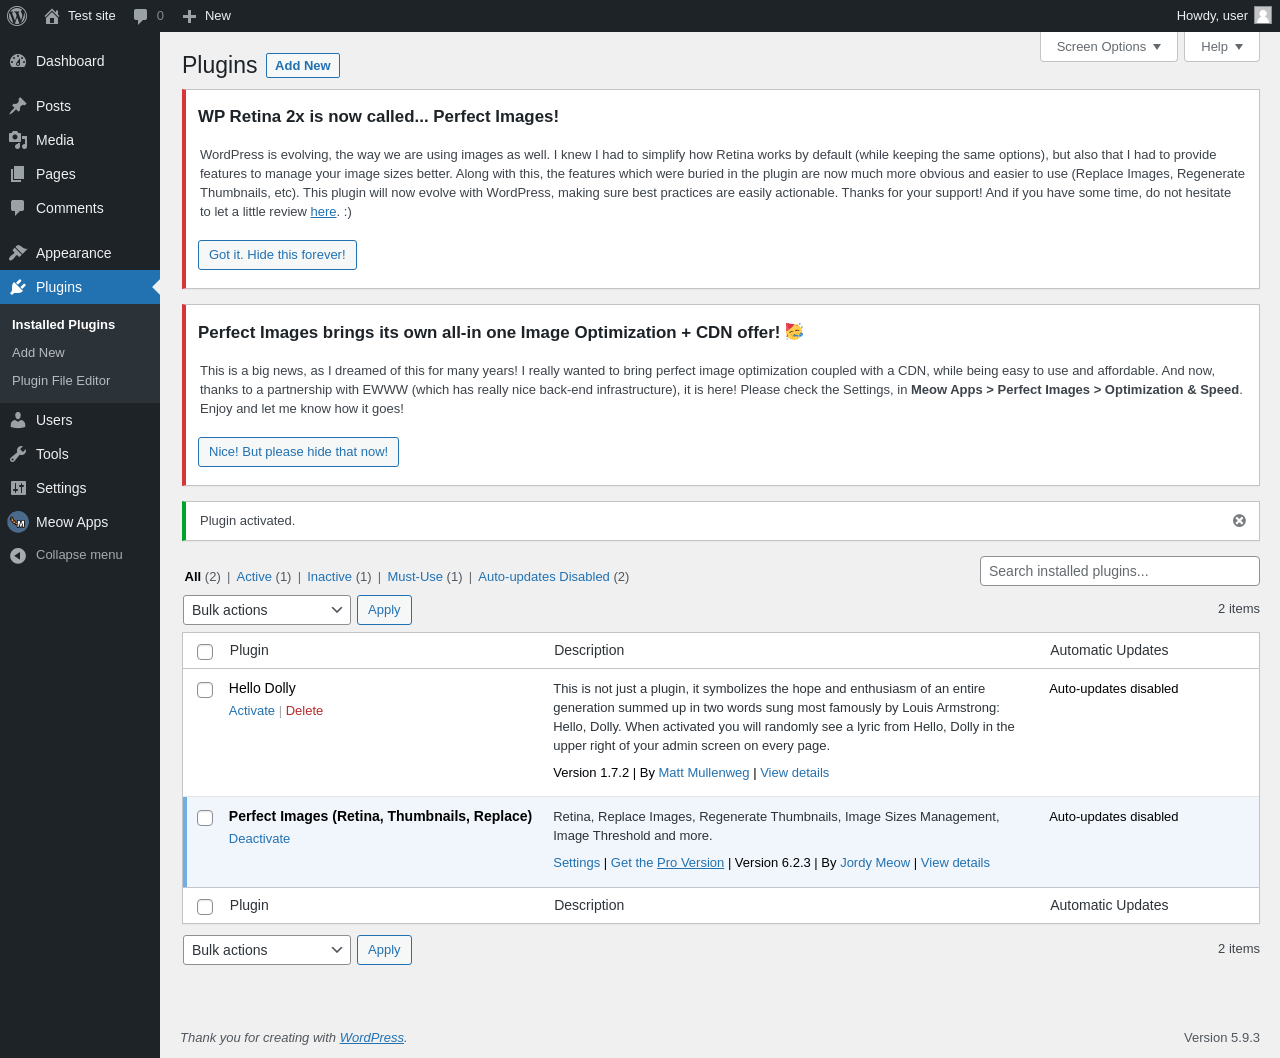Image resolution: width=1280 pixels, height=1058 pixels.
Task: Open the Dashboard gauge icon
Action: pyautogui.click(x=18, y=61)
